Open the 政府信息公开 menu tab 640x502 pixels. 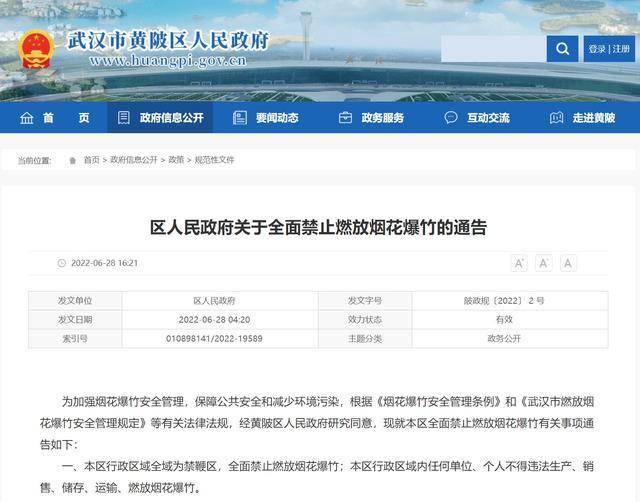pyautogui.click(x=160, y=118)
